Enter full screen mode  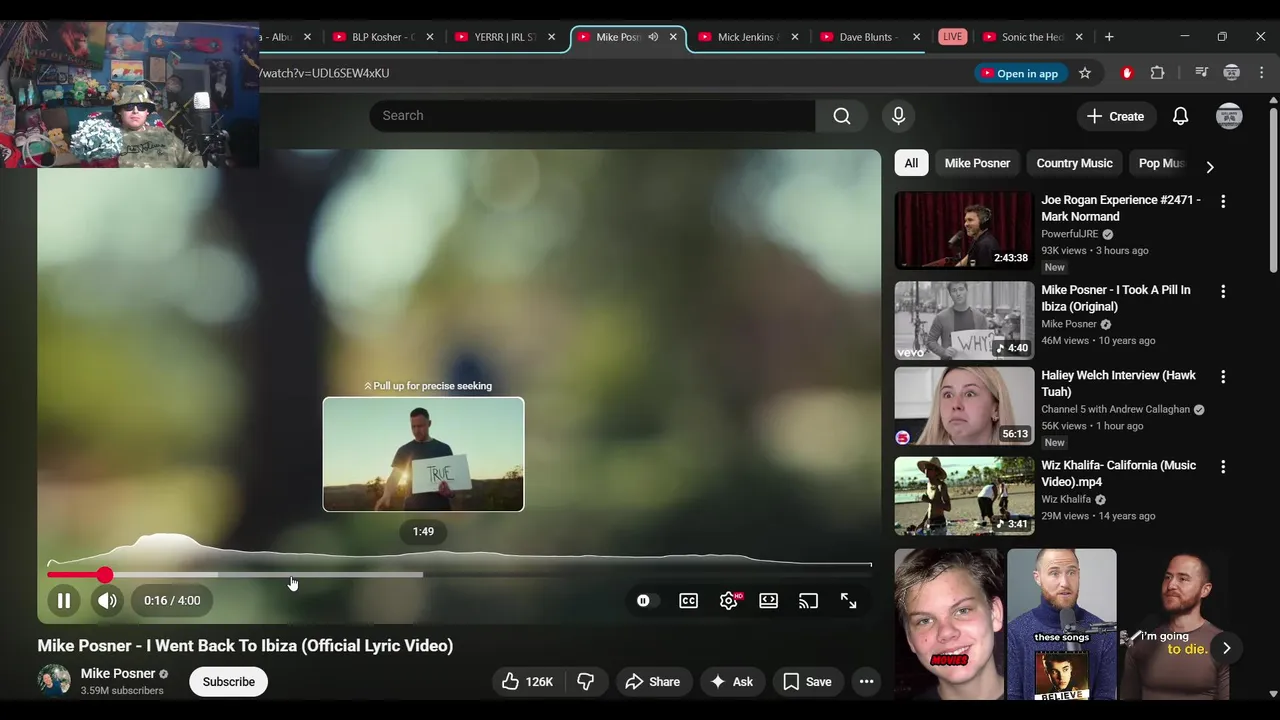pyautogui.click(x=848, y=601)
